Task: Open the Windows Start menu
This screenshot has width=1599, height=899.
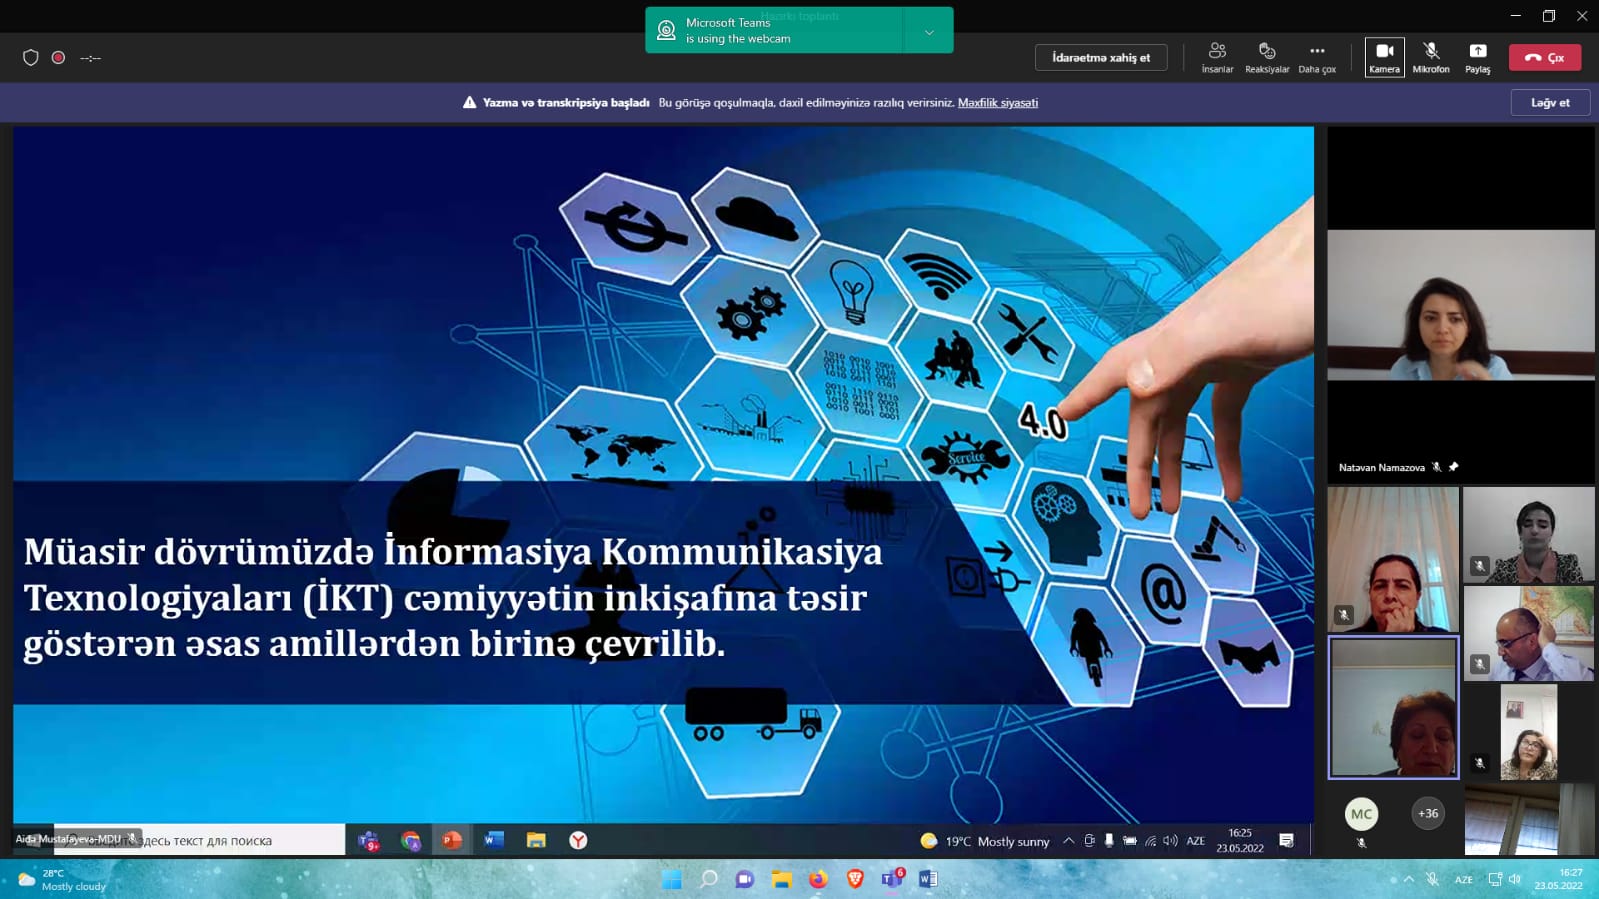Action: (x=672, y=879)
